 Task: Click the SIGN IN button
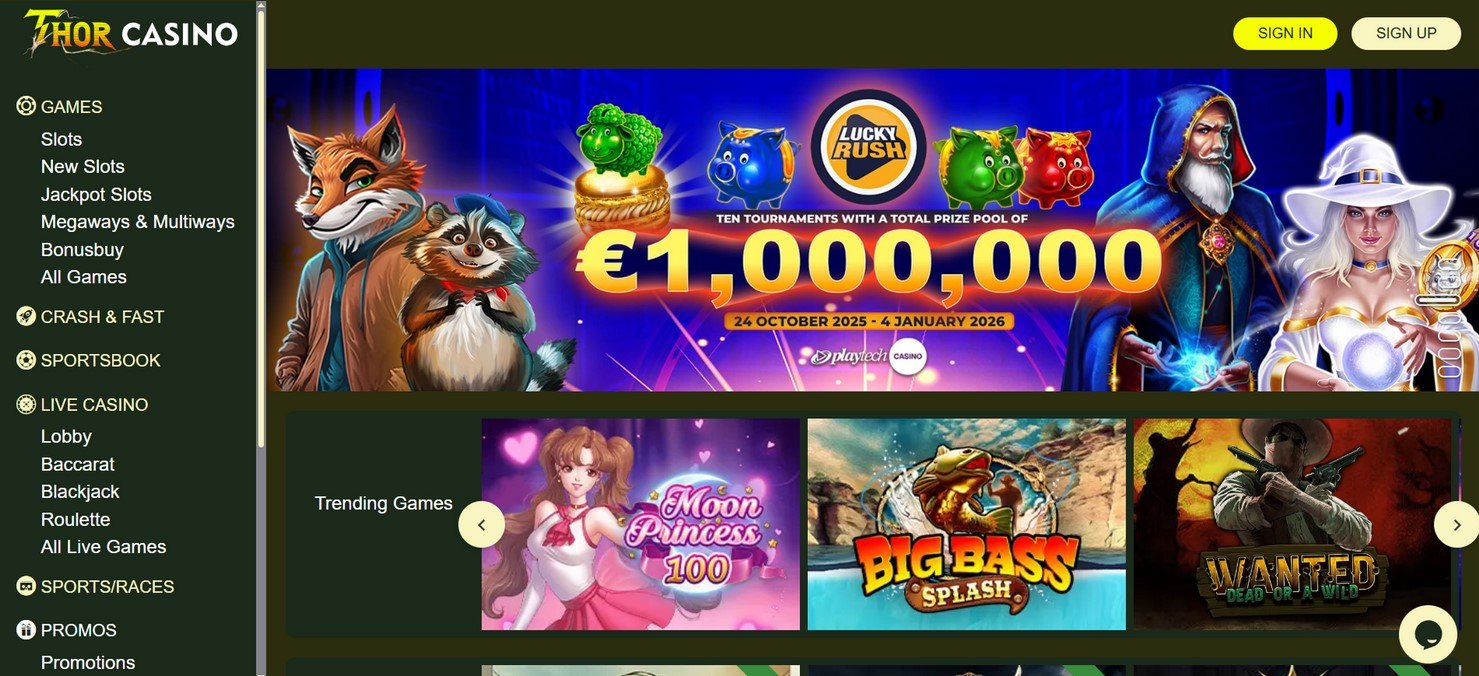point(1285,33)
